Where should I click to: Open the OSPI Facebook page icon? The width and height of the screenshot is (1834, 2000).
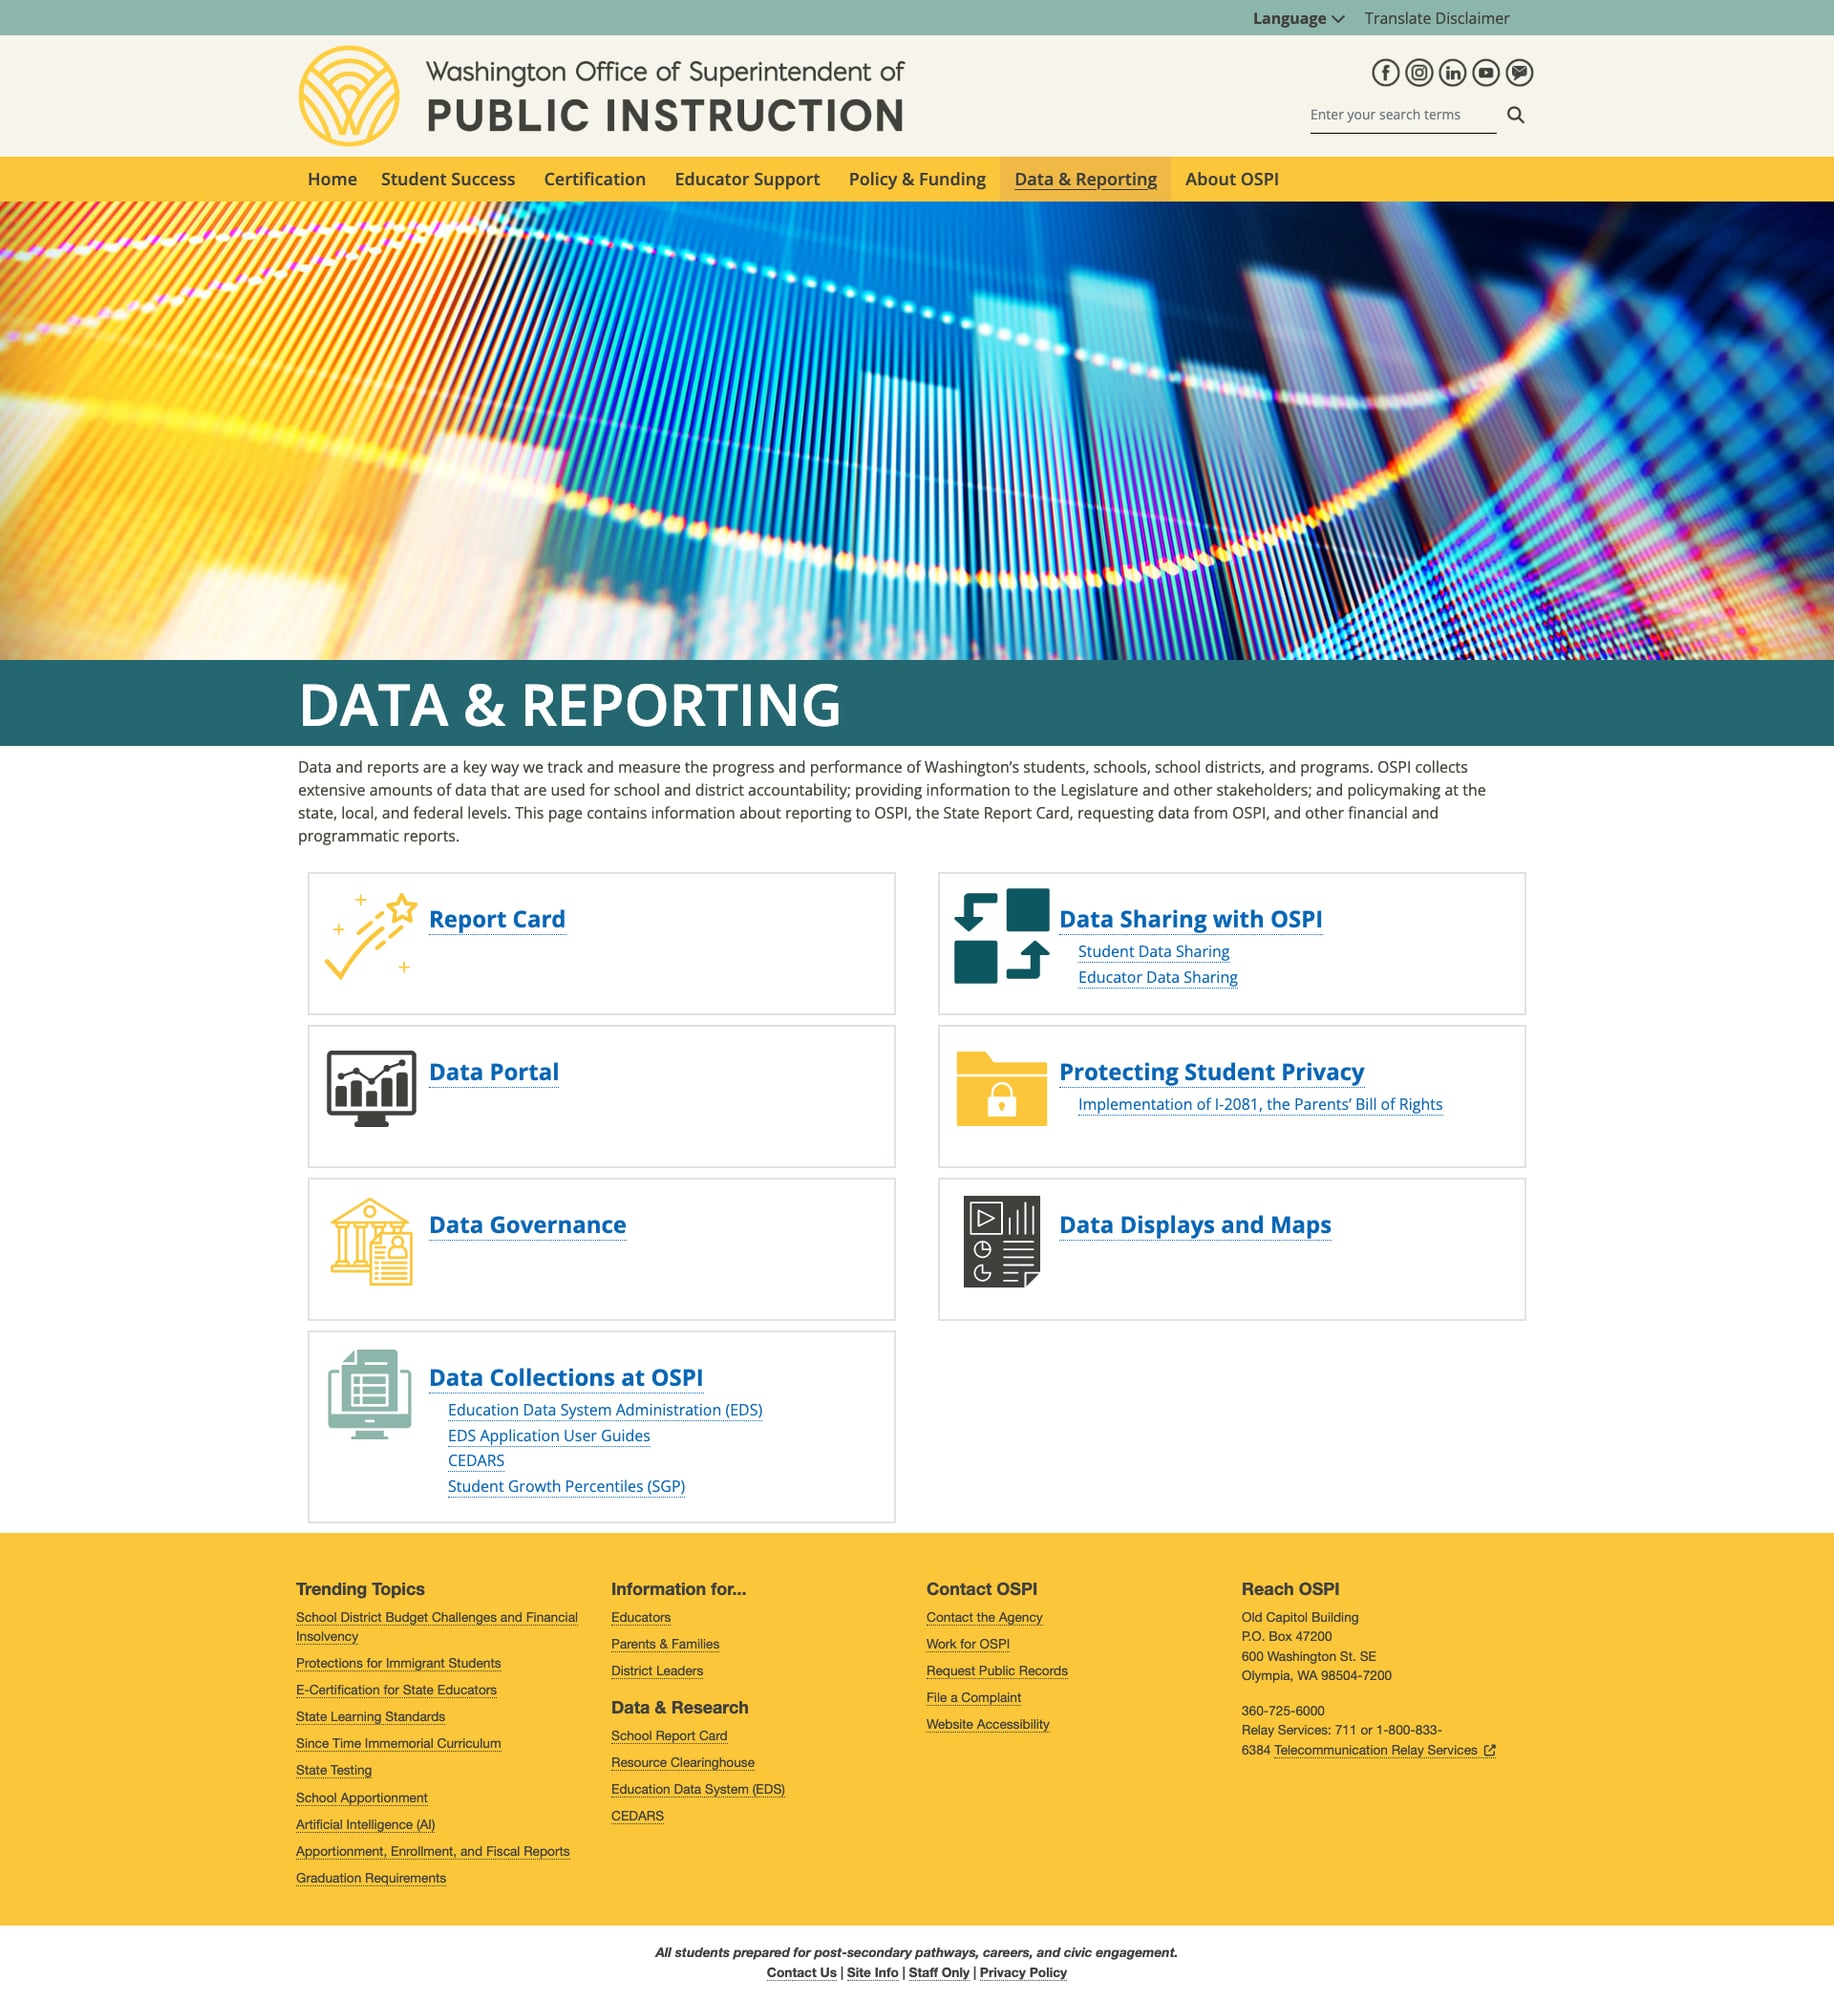point(1385,72)
